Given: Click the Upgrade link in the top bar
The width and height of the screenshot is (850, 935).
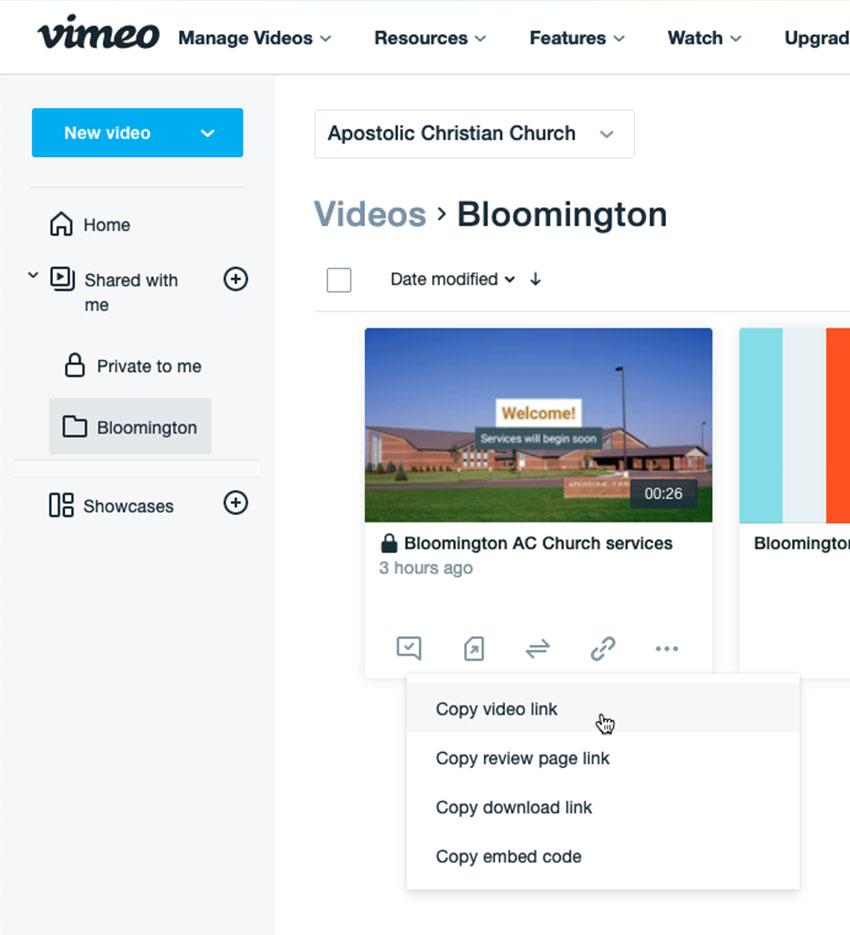Looking at the screenshot, I should [817, 38].
